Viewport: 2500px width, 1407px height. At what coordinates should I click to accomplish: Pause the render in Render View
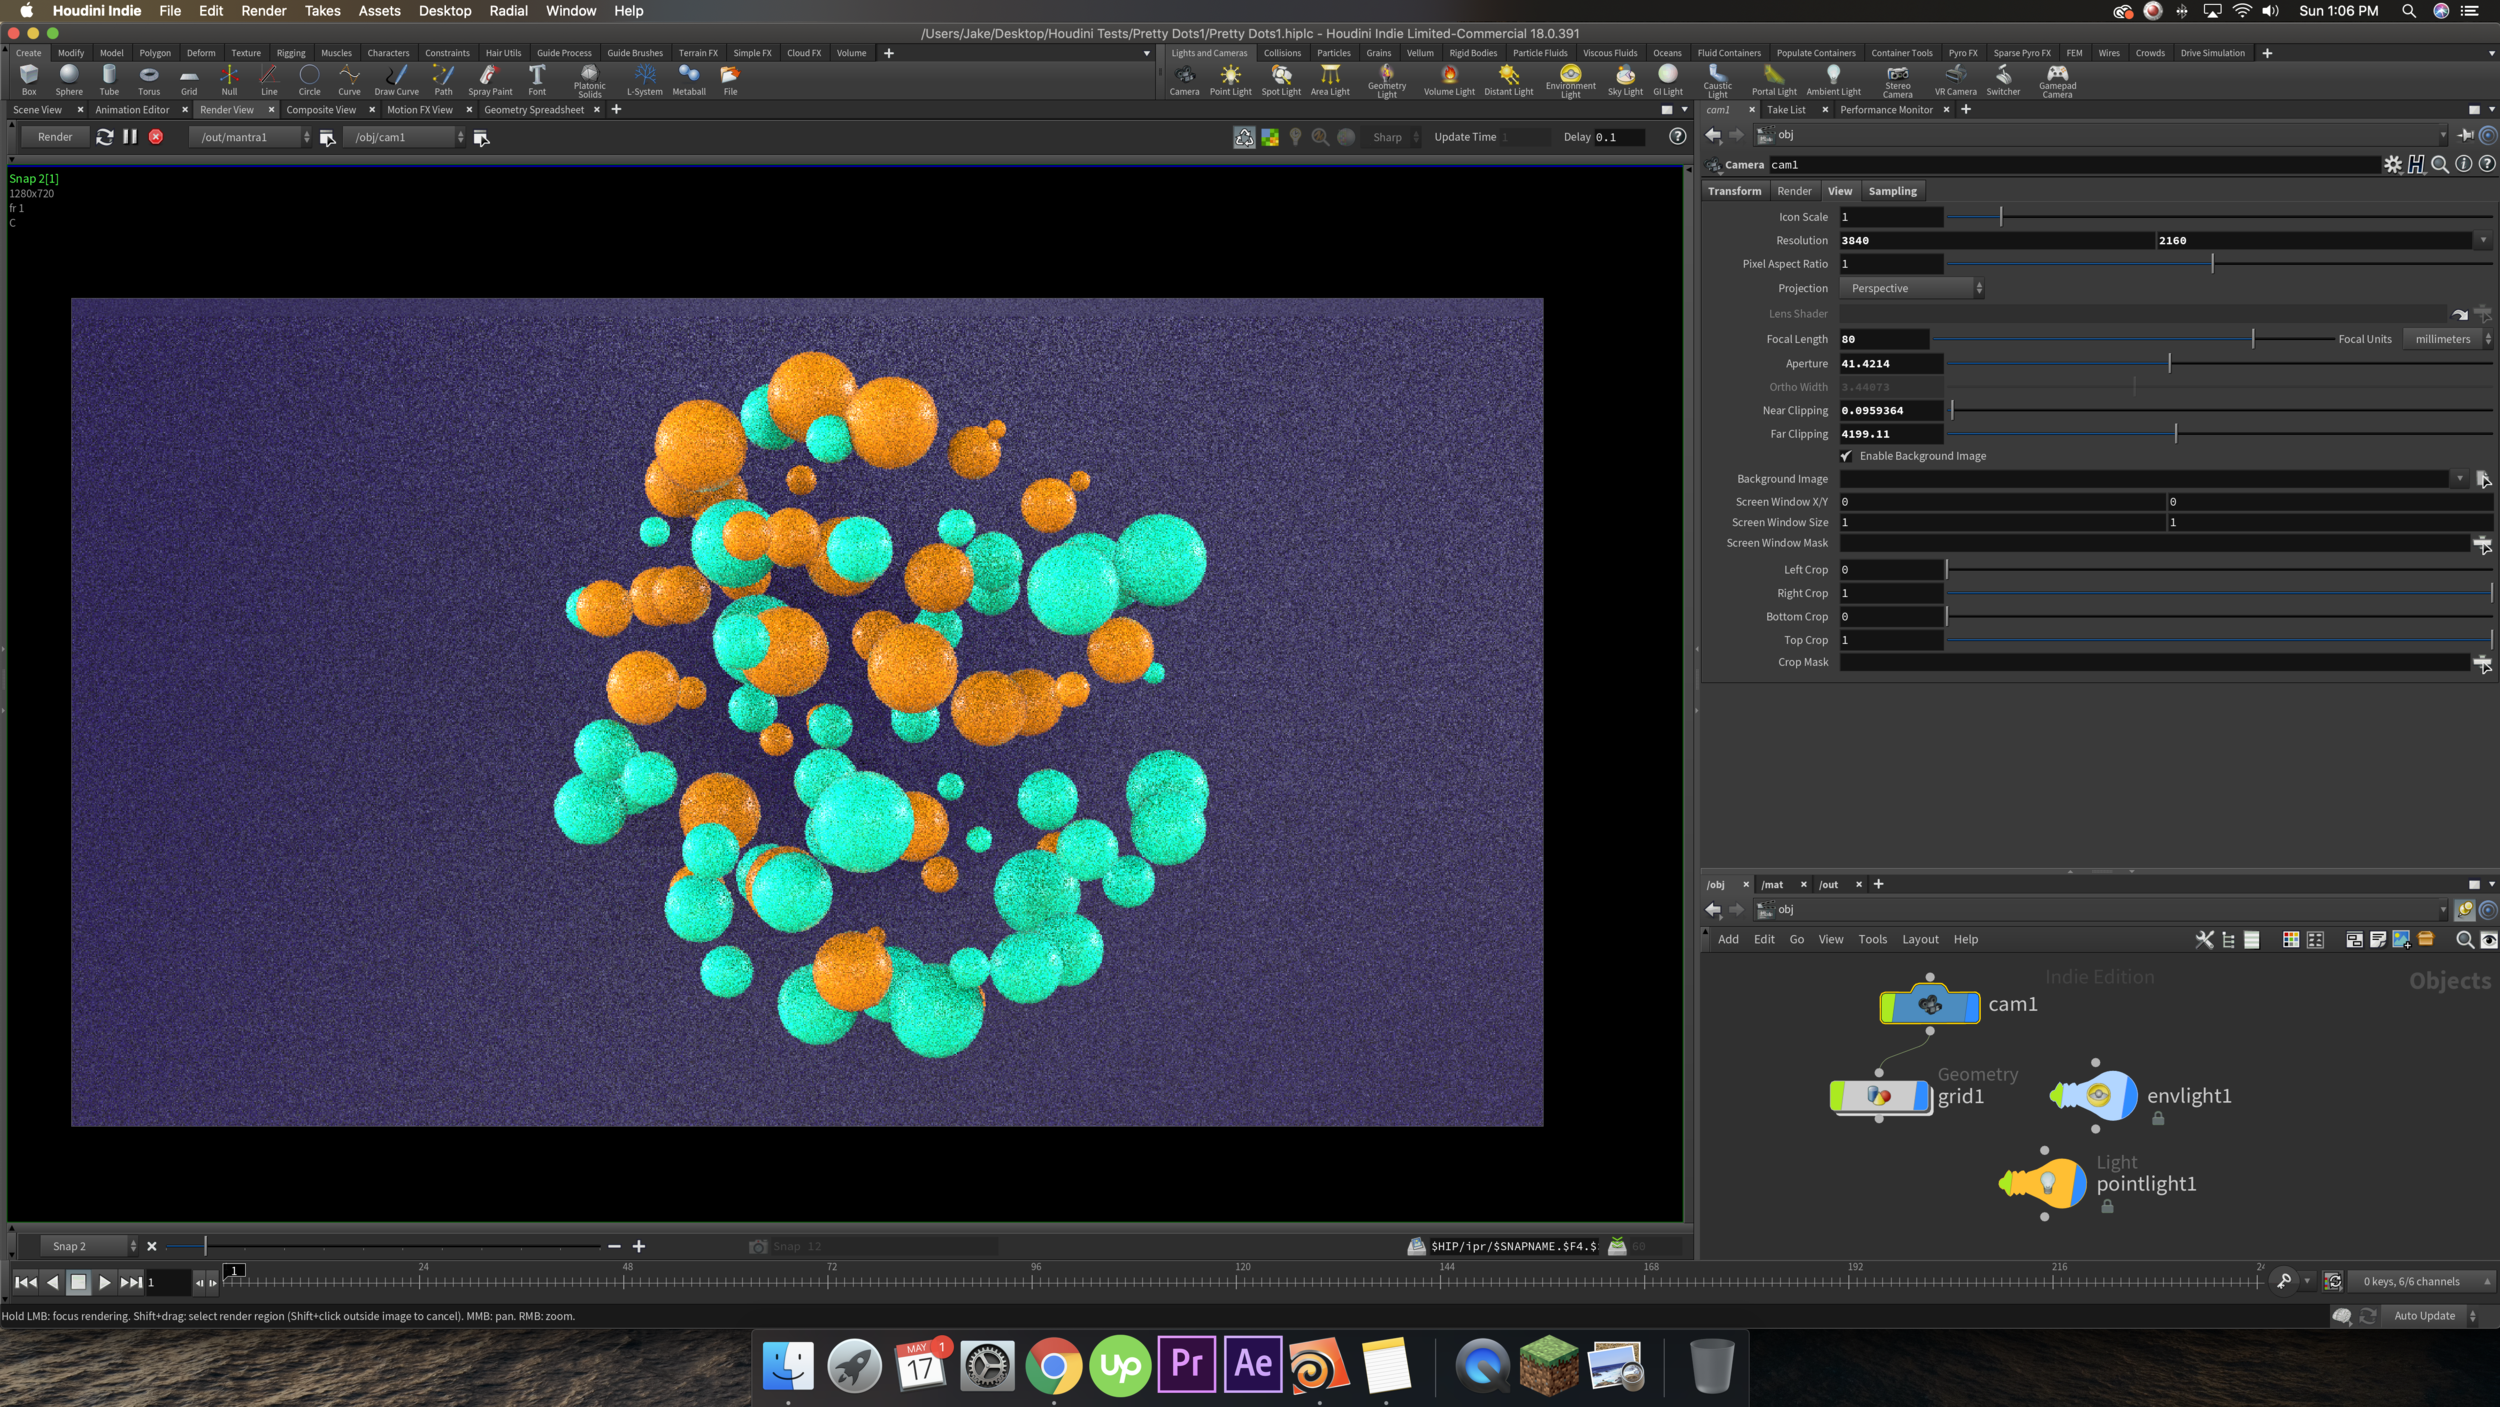pos(130,137)
